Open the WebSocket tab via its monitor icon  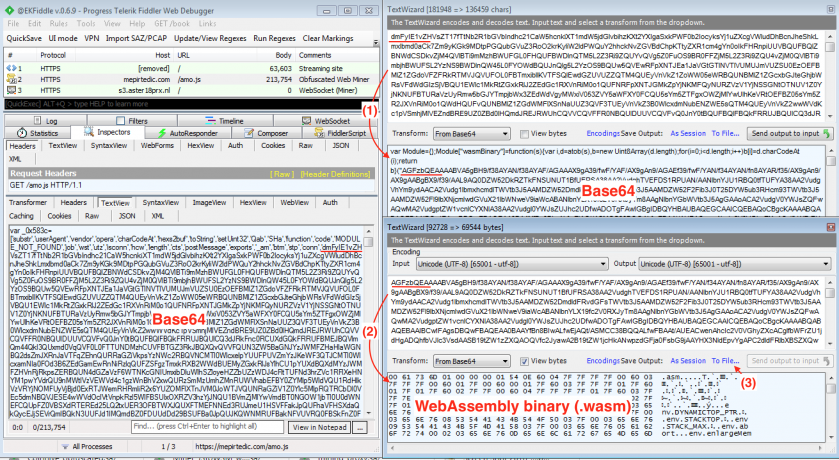click(x=307, y=121)
